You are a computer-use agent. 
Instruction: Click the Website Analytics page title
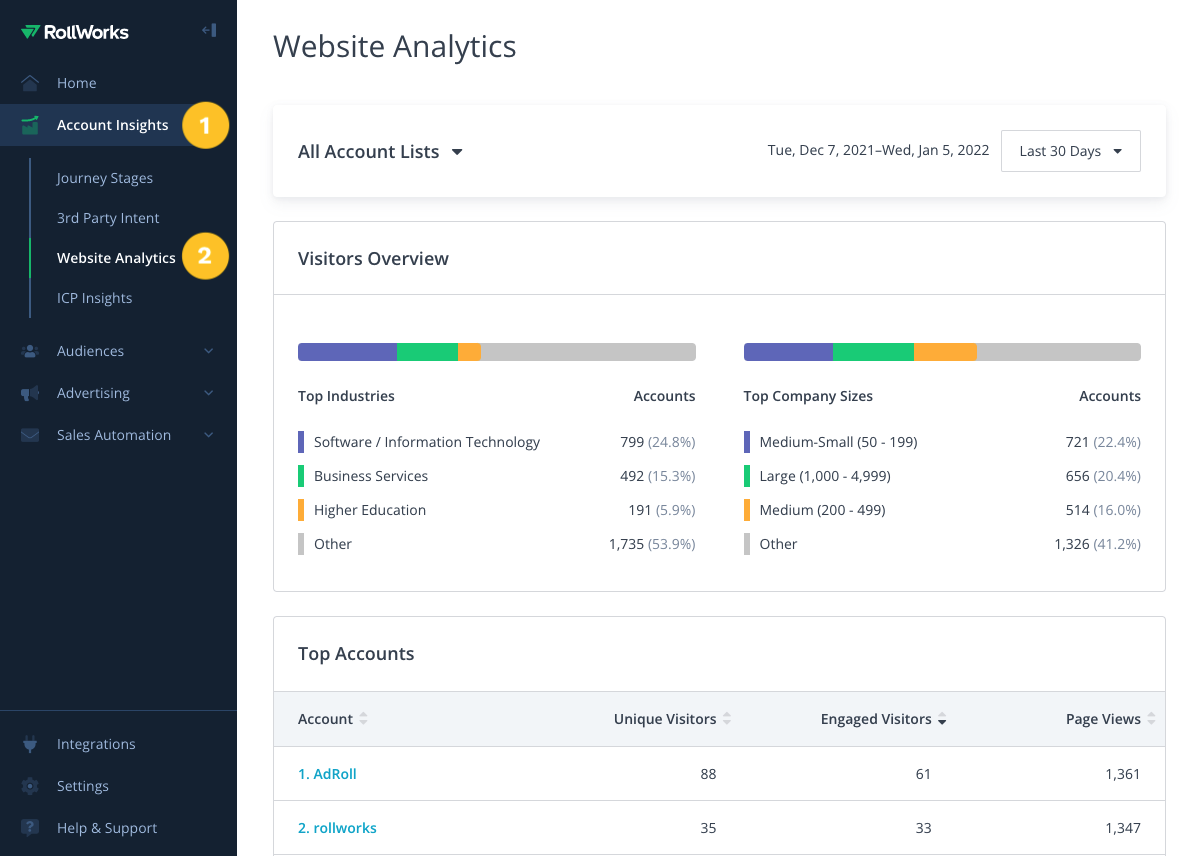click(x=394, y=47)
